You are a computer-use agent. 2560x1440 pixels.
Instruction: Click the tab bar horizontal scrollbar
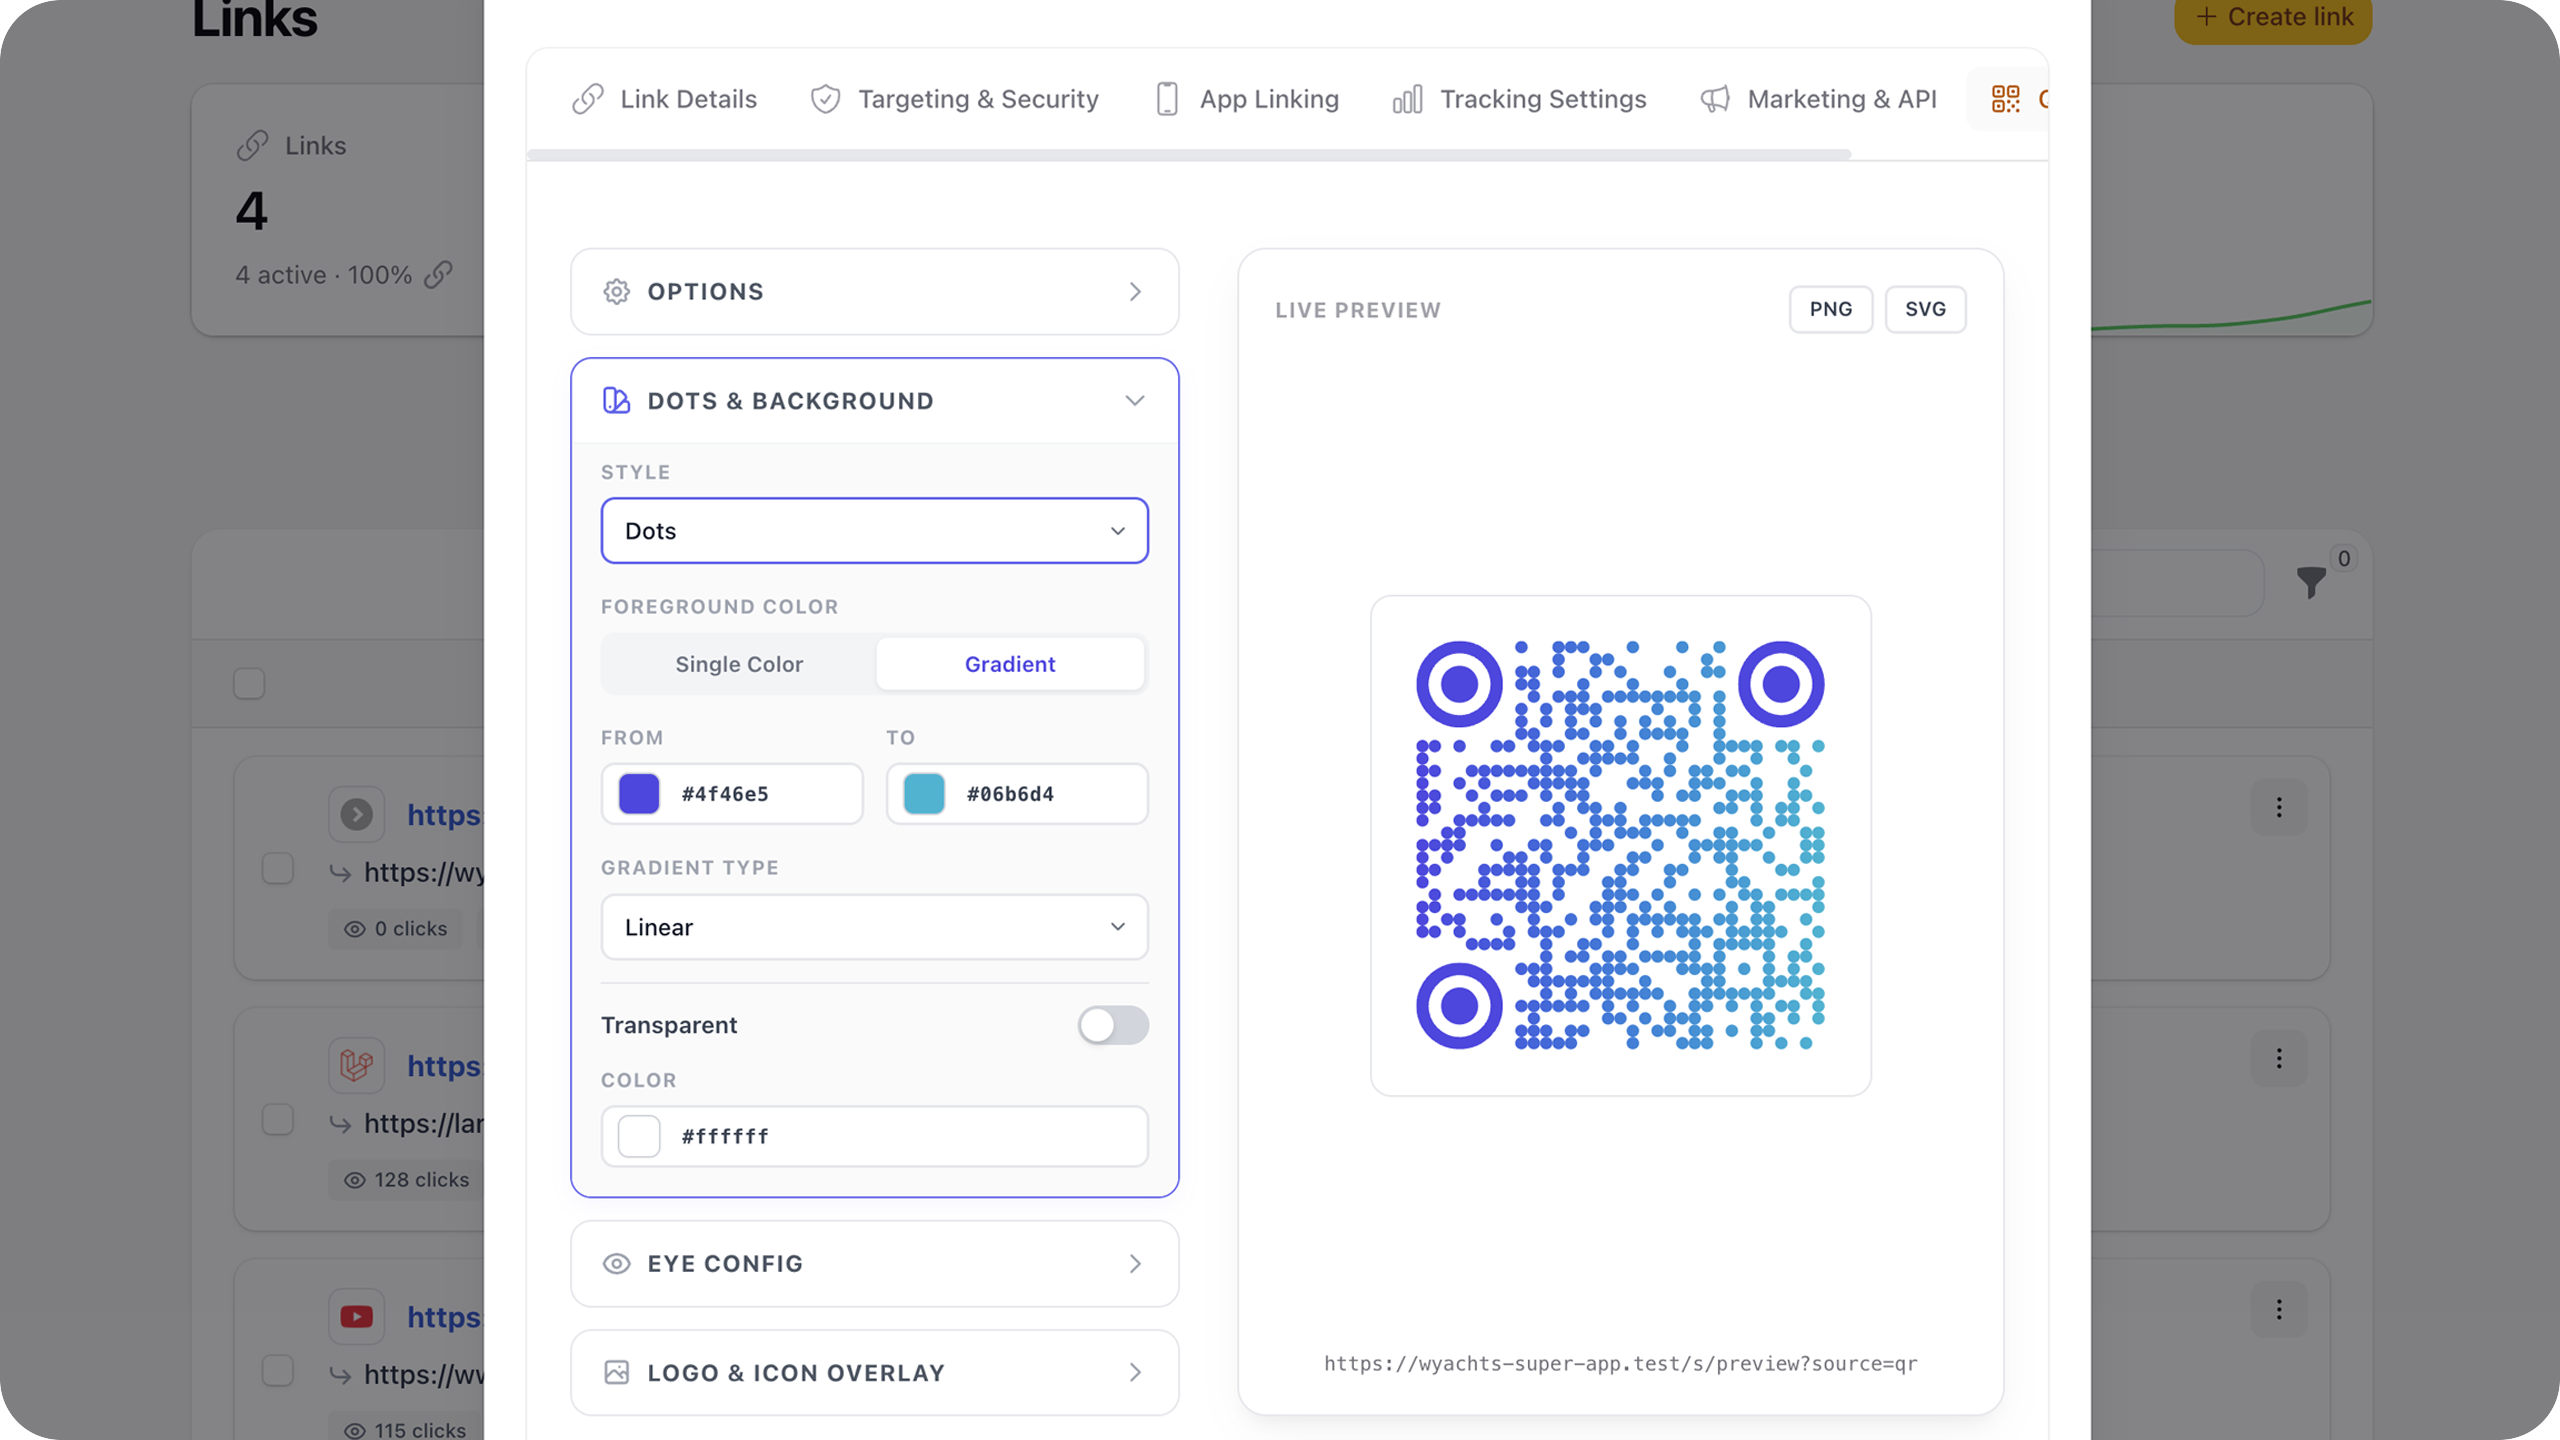(x=1189, y=155)
